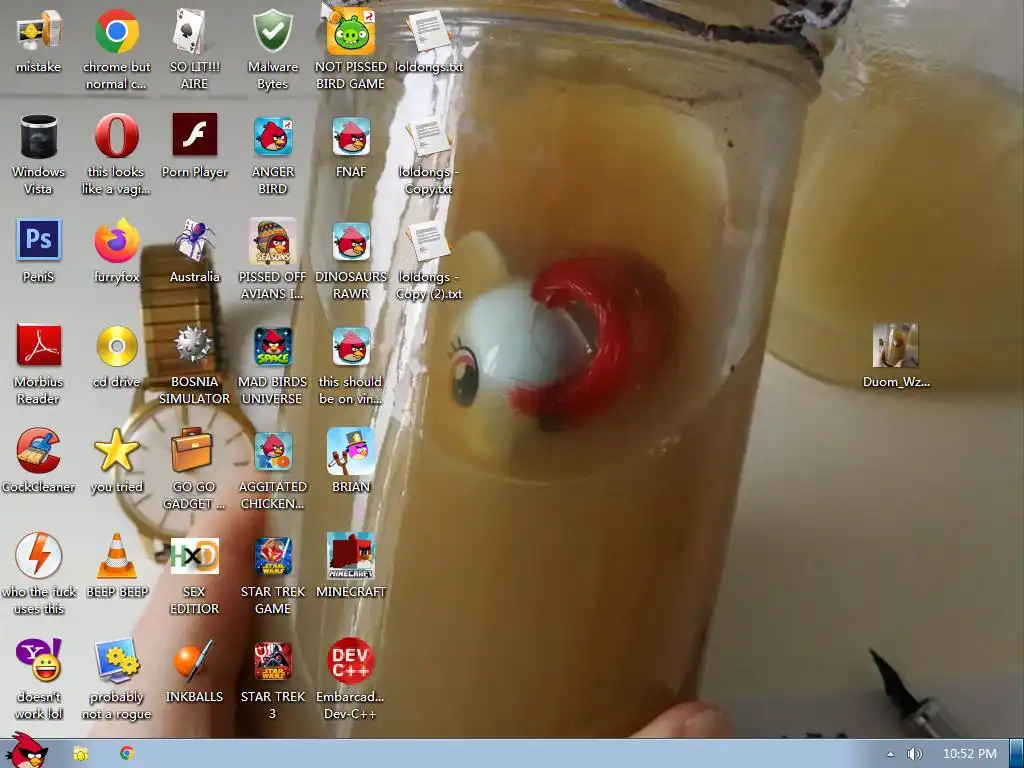
Task: Open the loldongs.txt file
Action: pyautogui.click(x=428, y=31)
